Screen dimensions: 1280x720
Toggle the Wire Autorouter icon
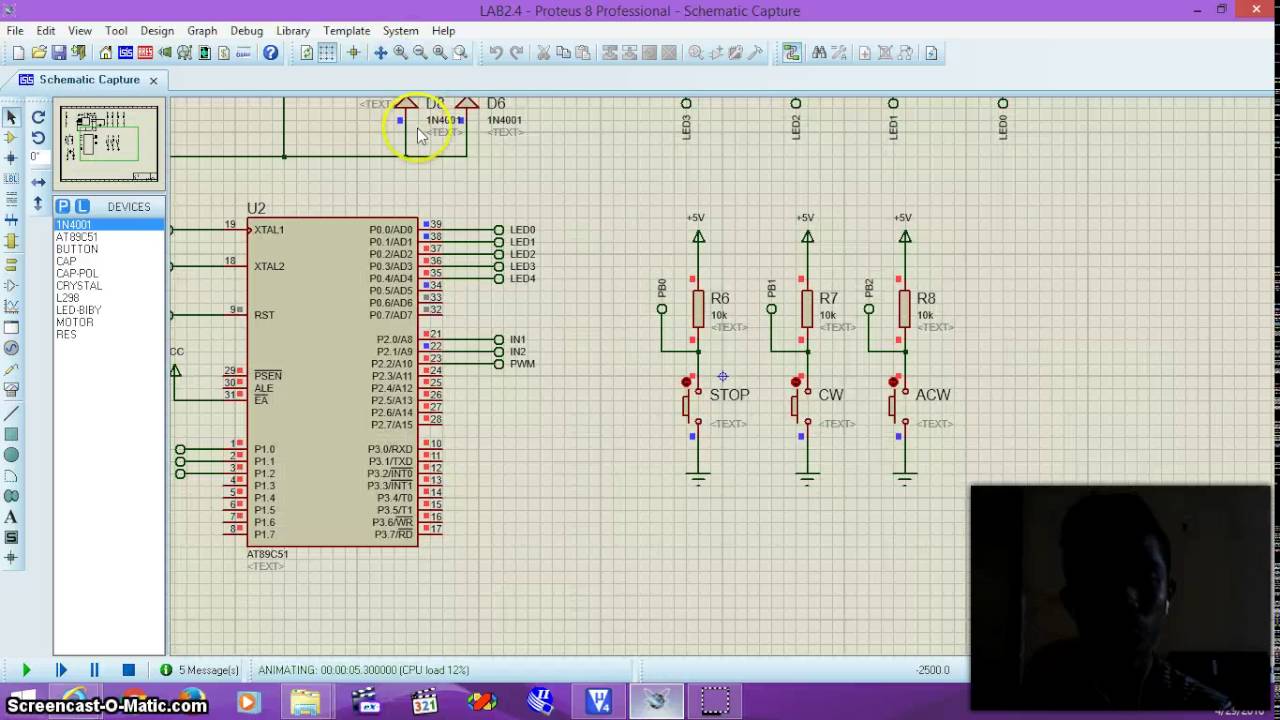coord(791,53)
